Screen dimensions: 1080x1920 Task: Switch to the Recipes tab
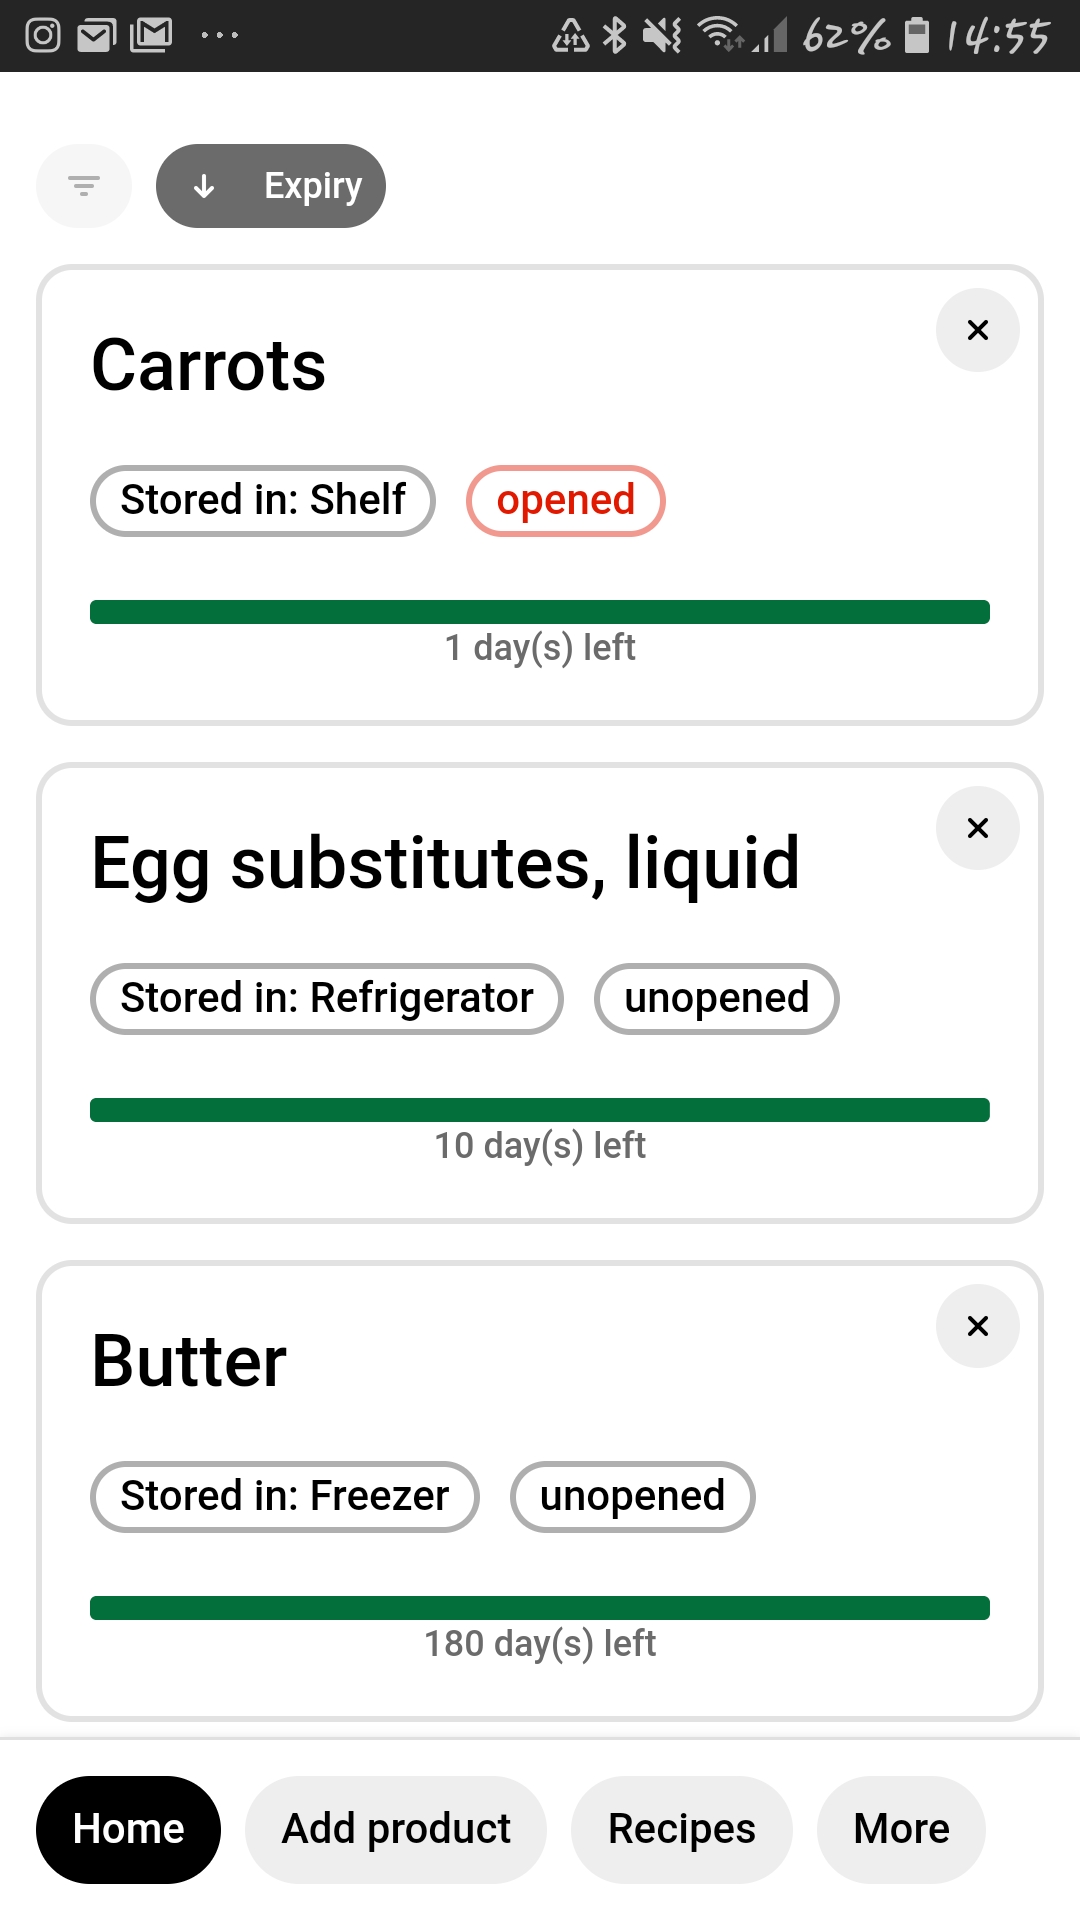click(681, 1829)
